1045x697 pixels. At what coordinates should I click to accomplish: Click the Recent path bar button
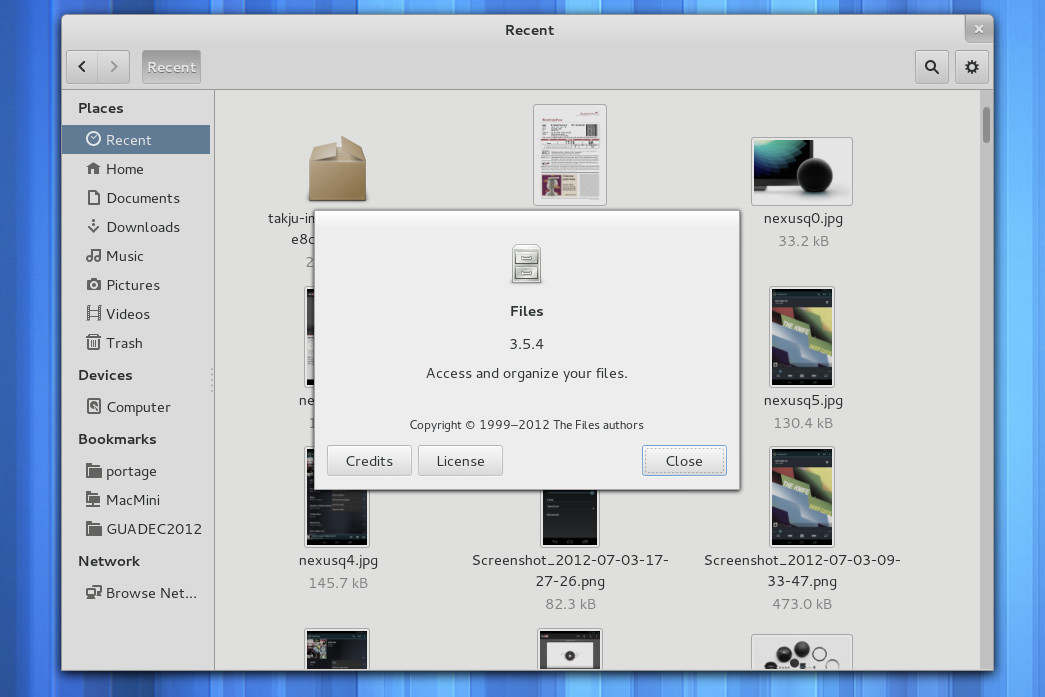click(171, 67)
